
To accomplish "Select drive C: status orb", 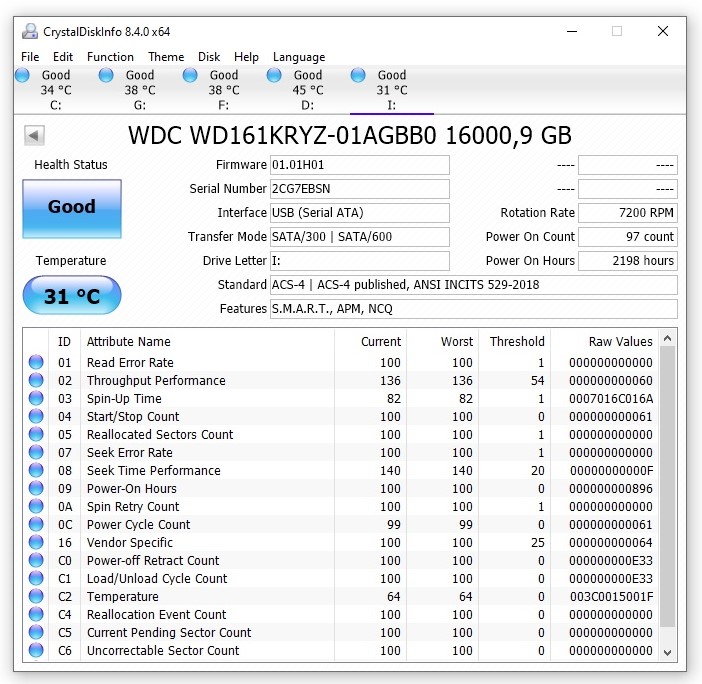I will pyautogui.click(x=22, y=75).
